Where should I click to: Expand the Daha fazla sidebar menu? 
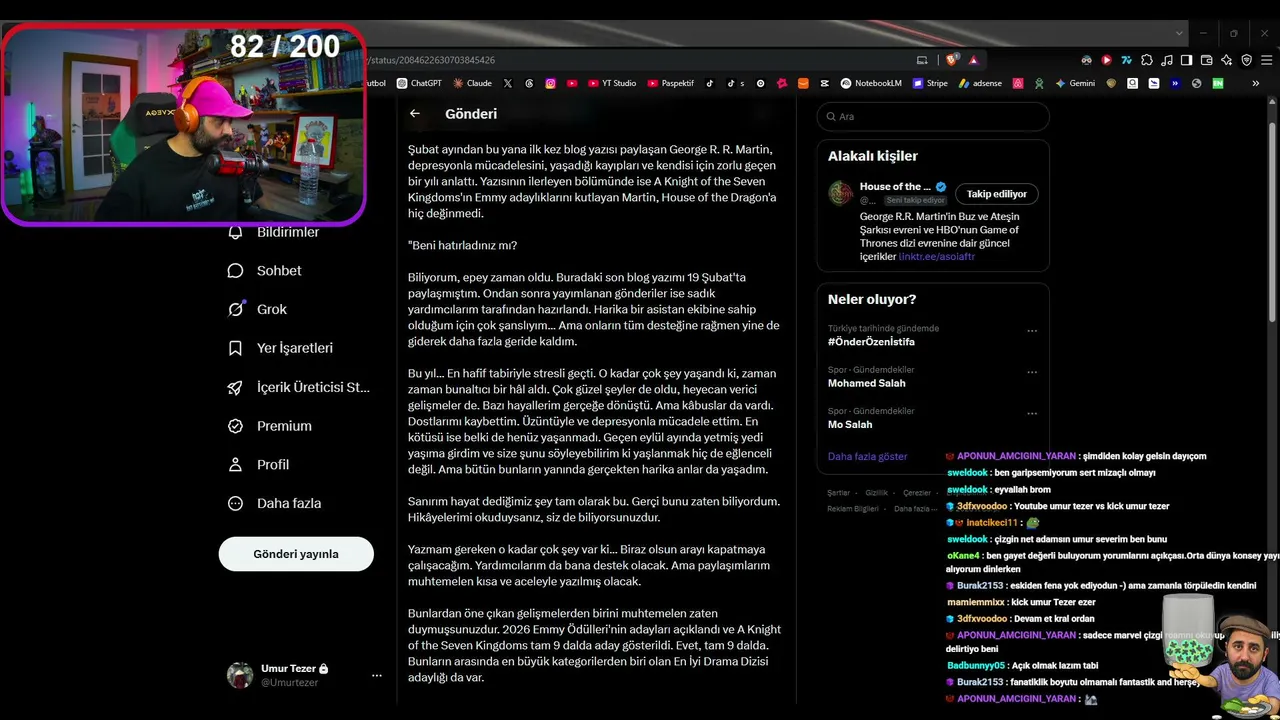tap(274, 504)
